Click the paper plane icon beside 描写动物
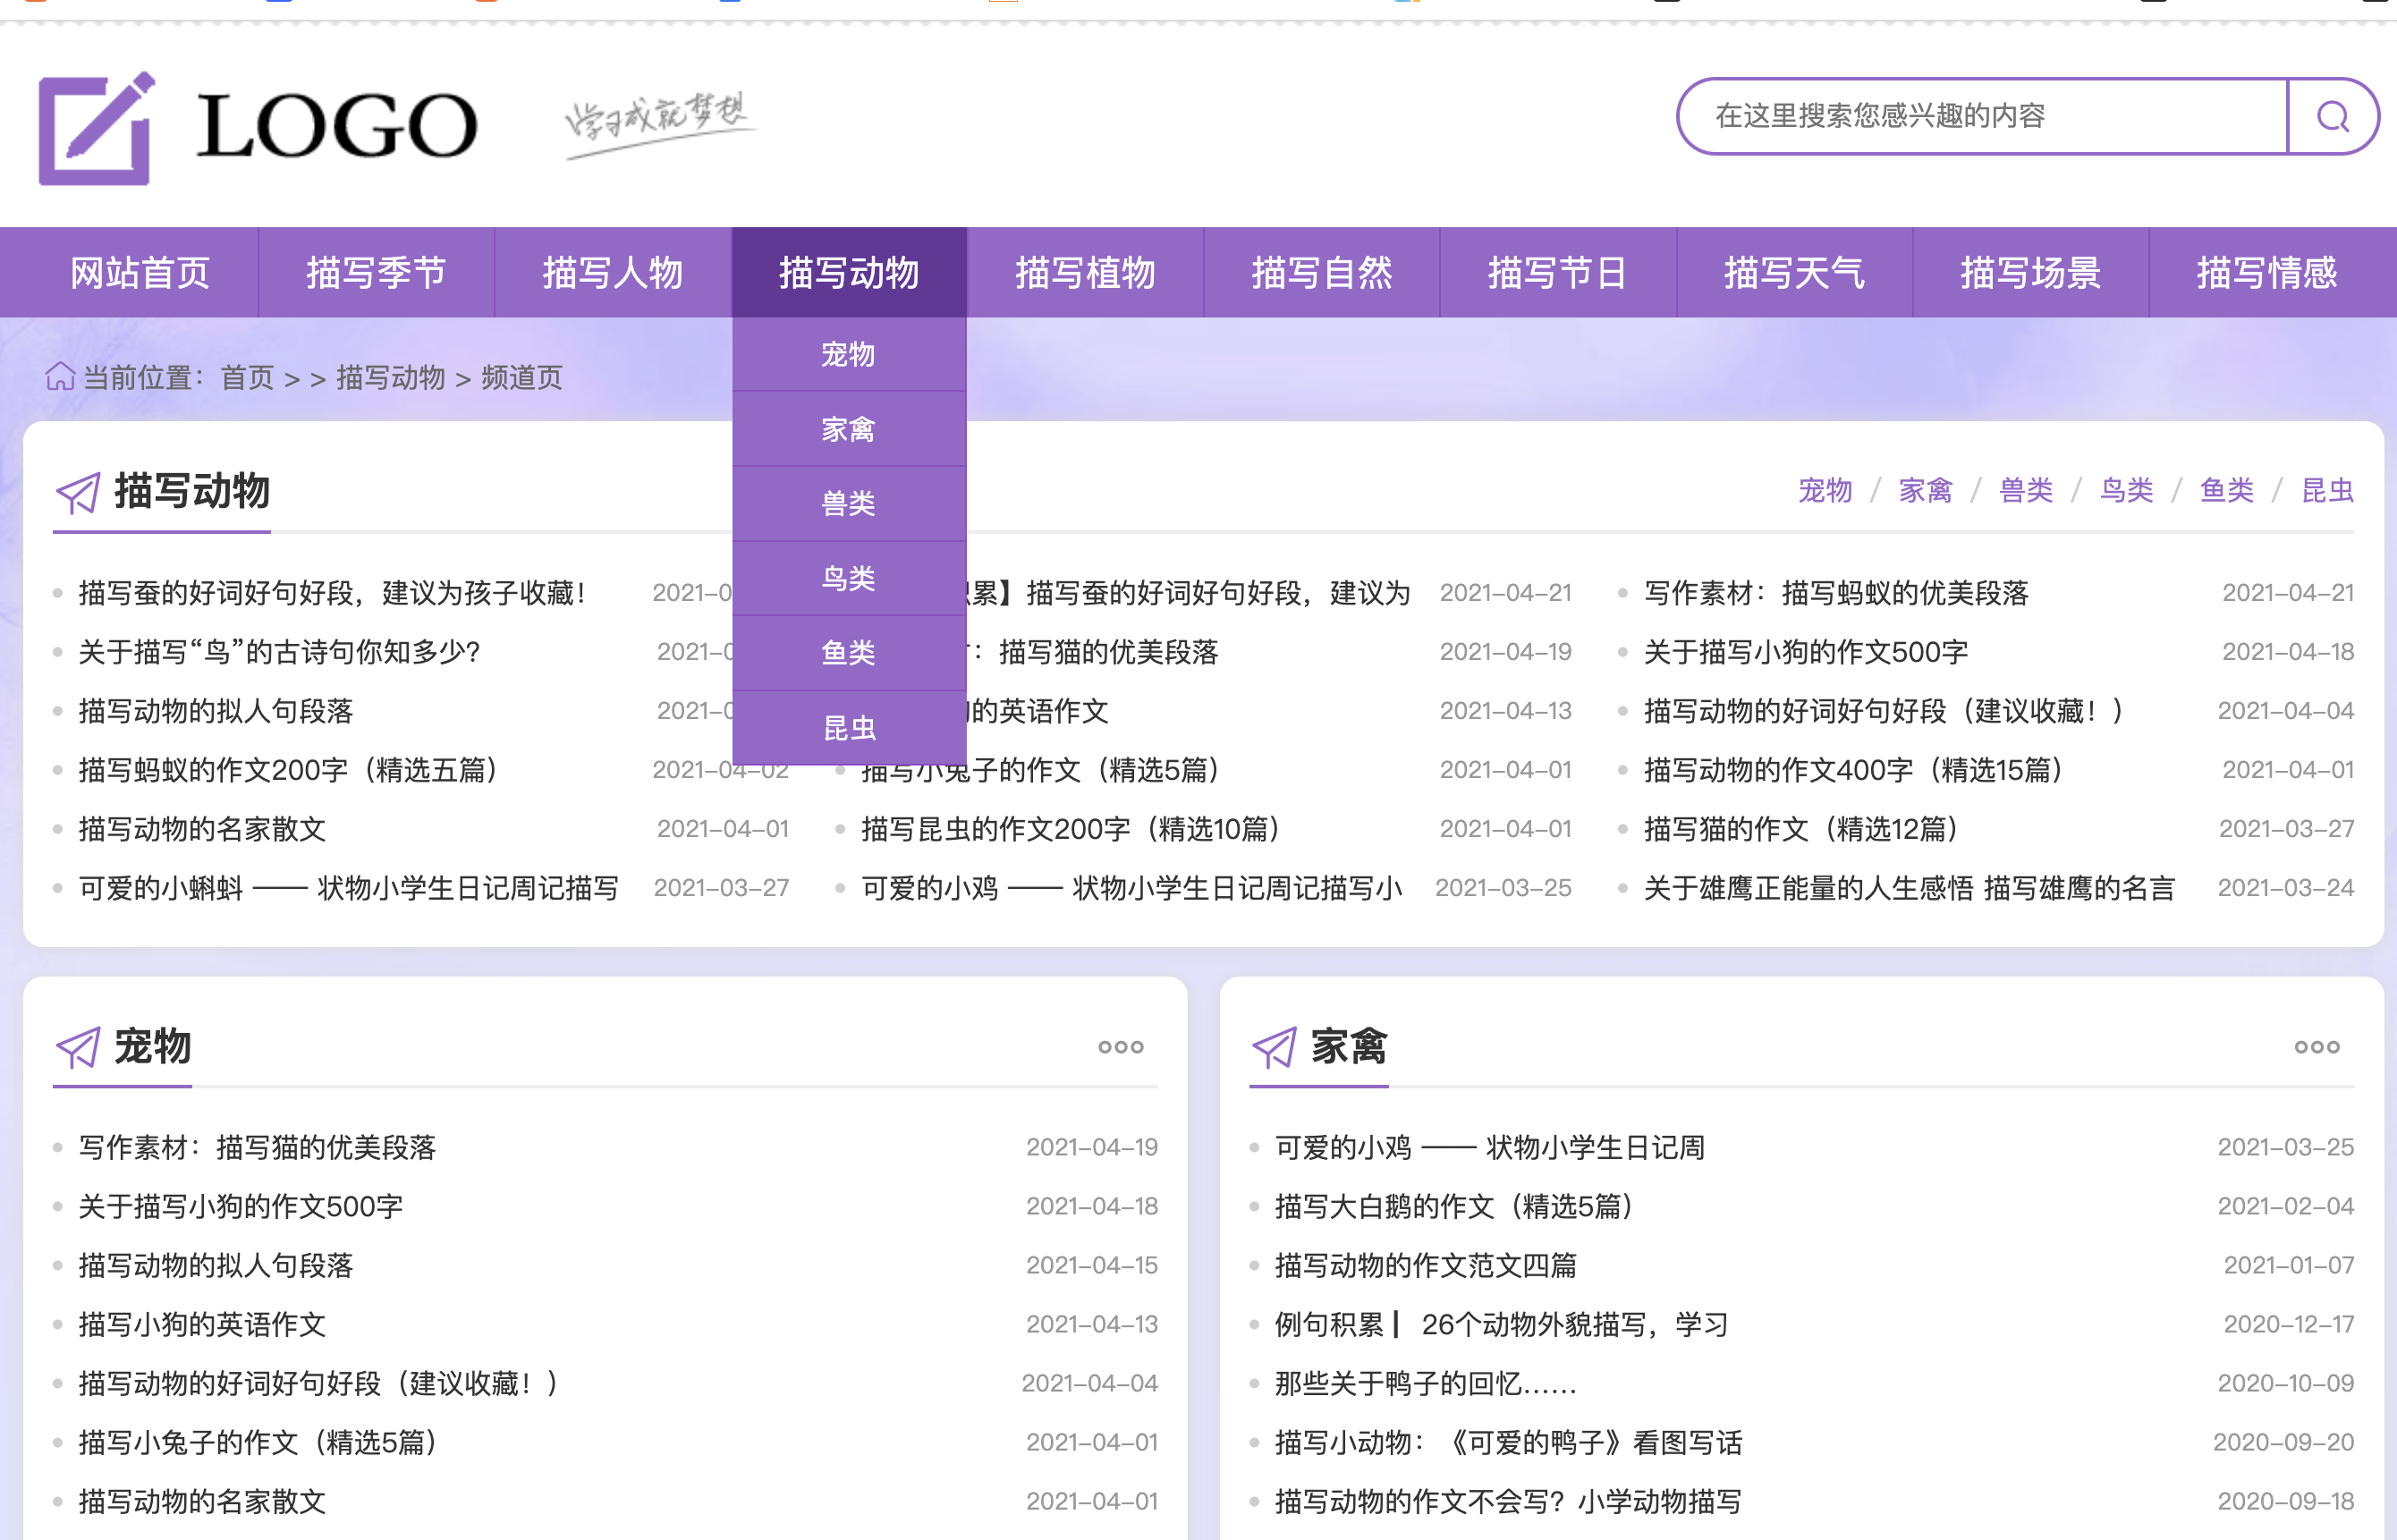 point(78,493)
